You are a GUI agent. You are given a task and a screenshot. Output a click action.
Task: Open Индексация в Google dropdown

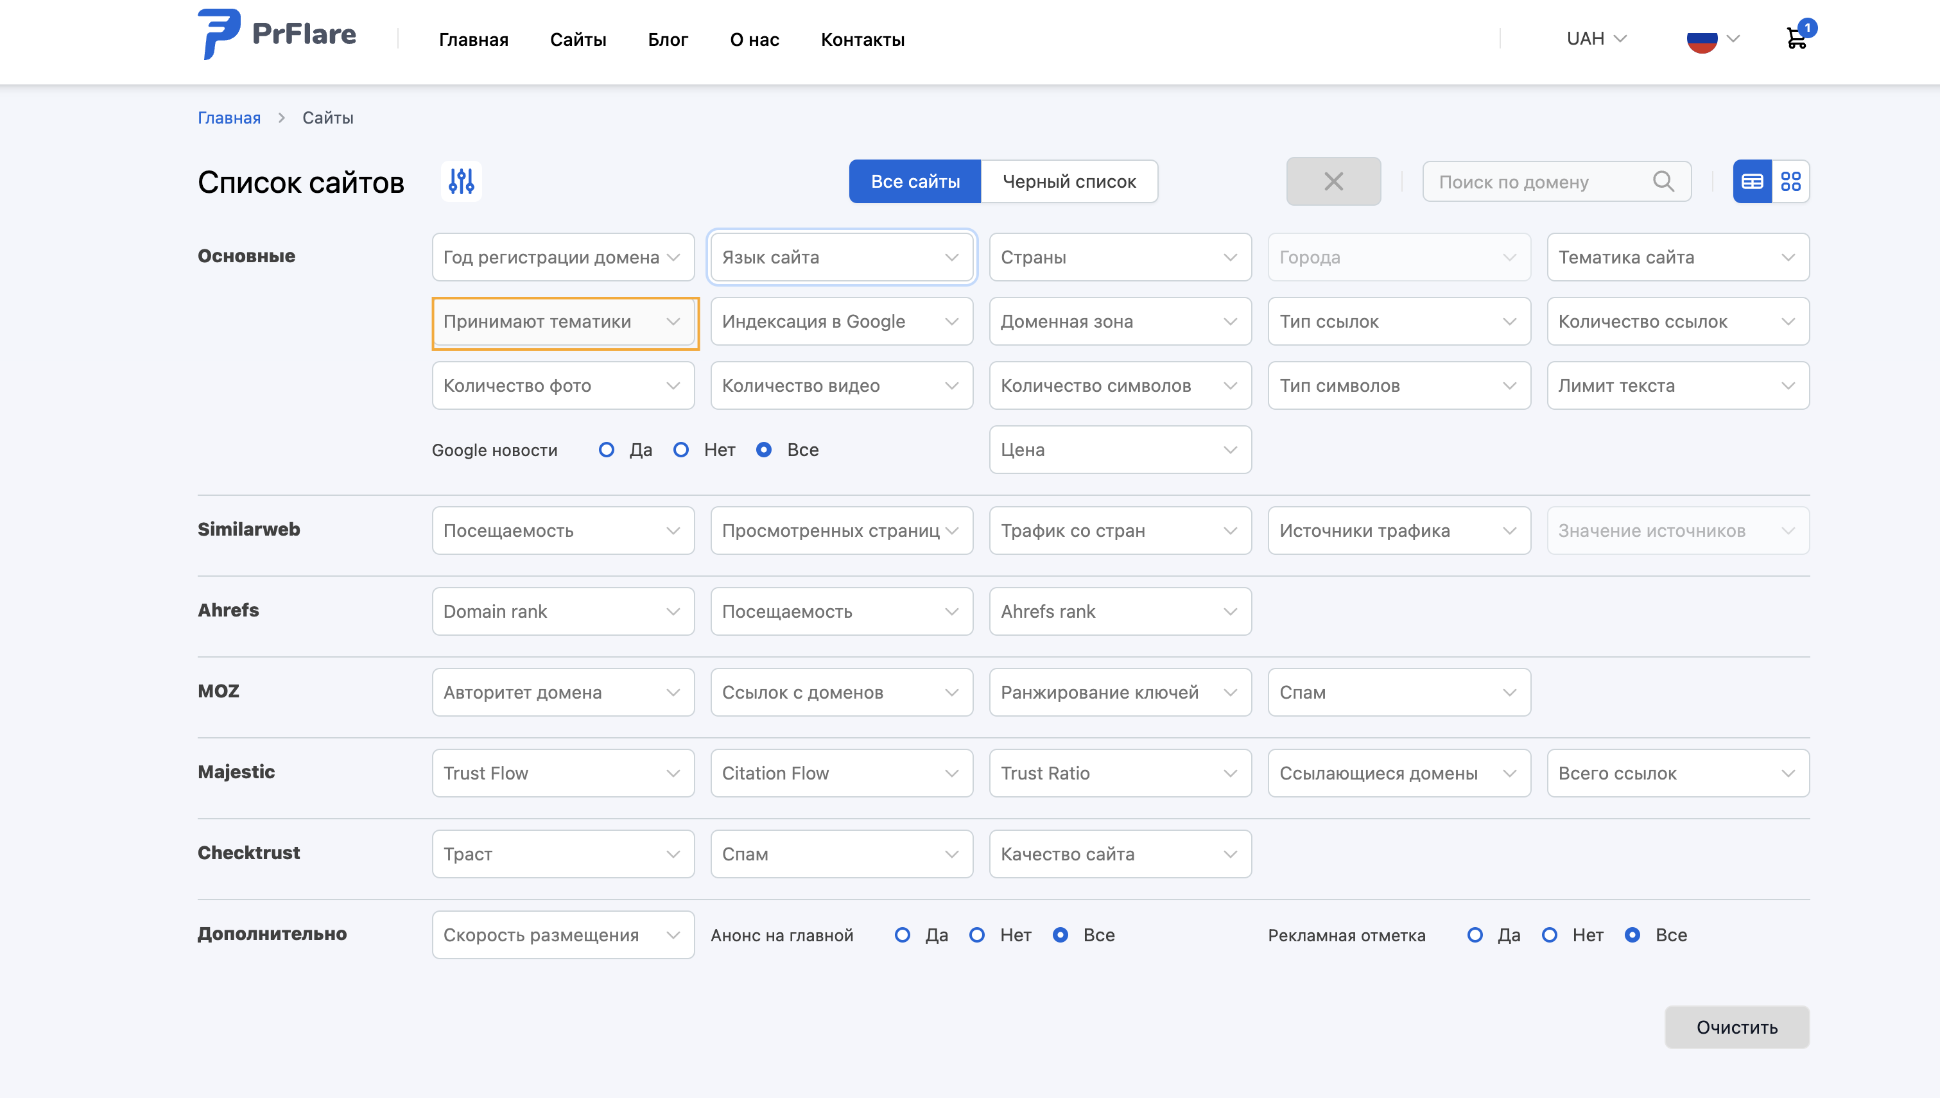pos(842,321)
